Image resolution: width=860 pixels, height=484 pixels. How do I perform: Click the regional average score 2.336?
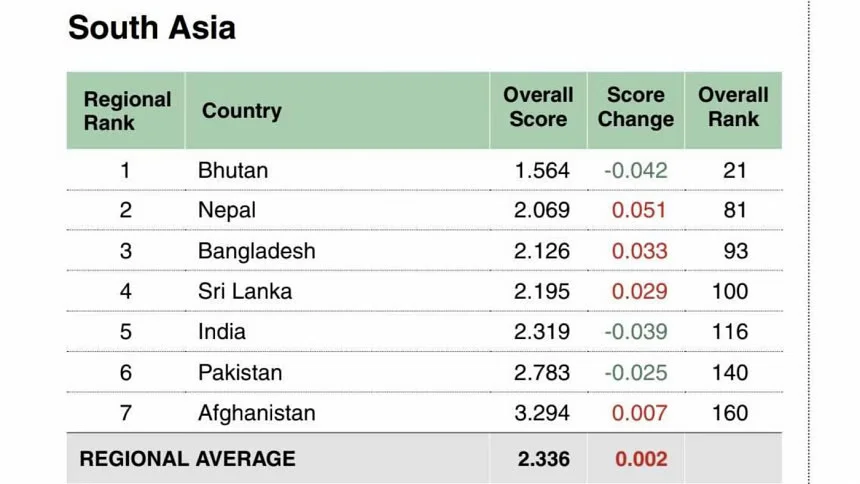[x=544, y=459]
